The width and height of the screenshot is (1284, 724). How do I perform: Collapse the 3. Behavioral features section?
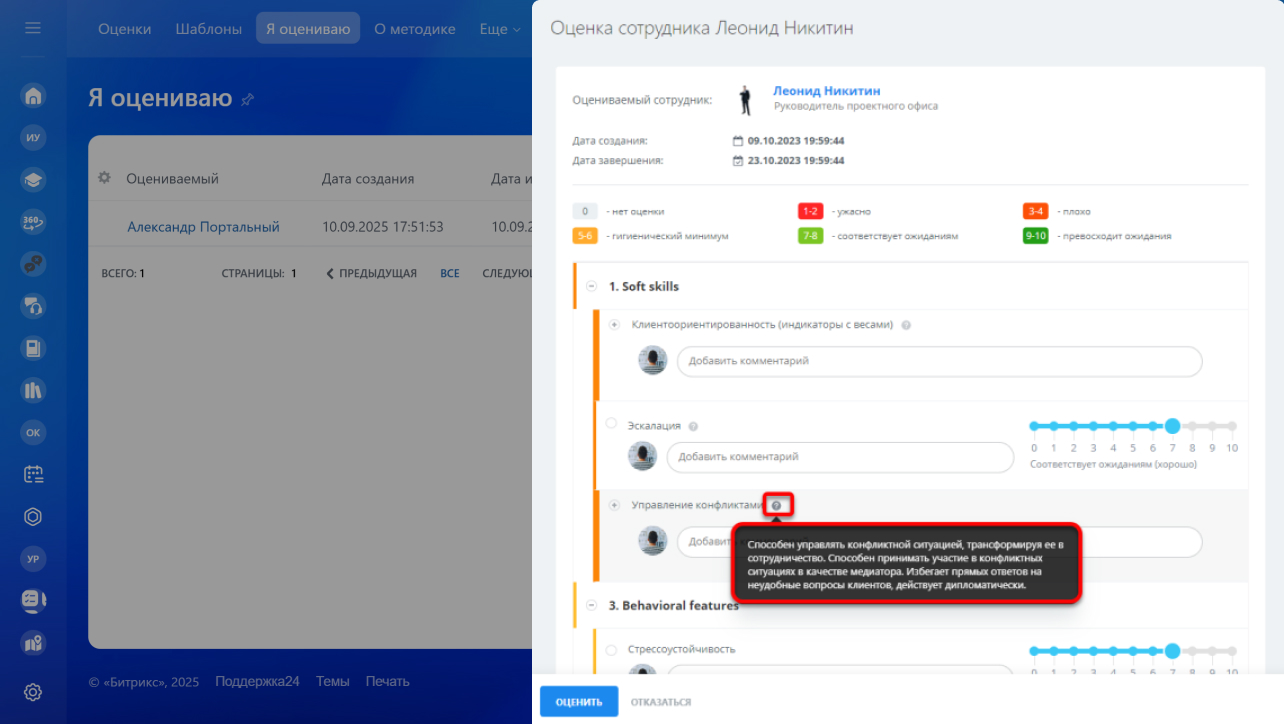[592, 605]
